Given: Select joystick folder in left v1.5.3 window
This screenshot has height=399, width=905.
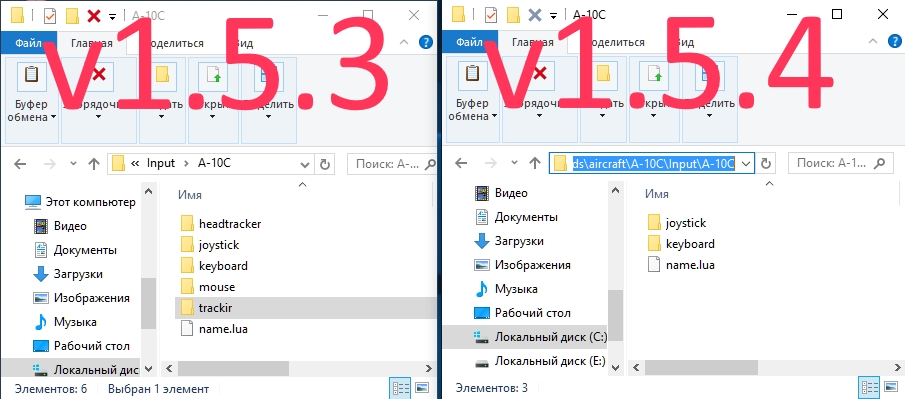Looking at the screenshot, I should [x=210, y=245].
